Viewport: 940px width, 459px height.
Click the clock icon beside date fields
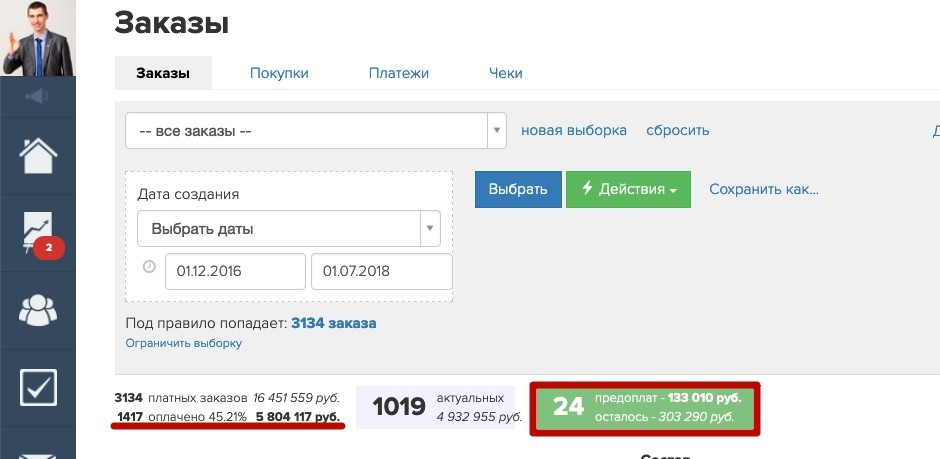point(150,268)
